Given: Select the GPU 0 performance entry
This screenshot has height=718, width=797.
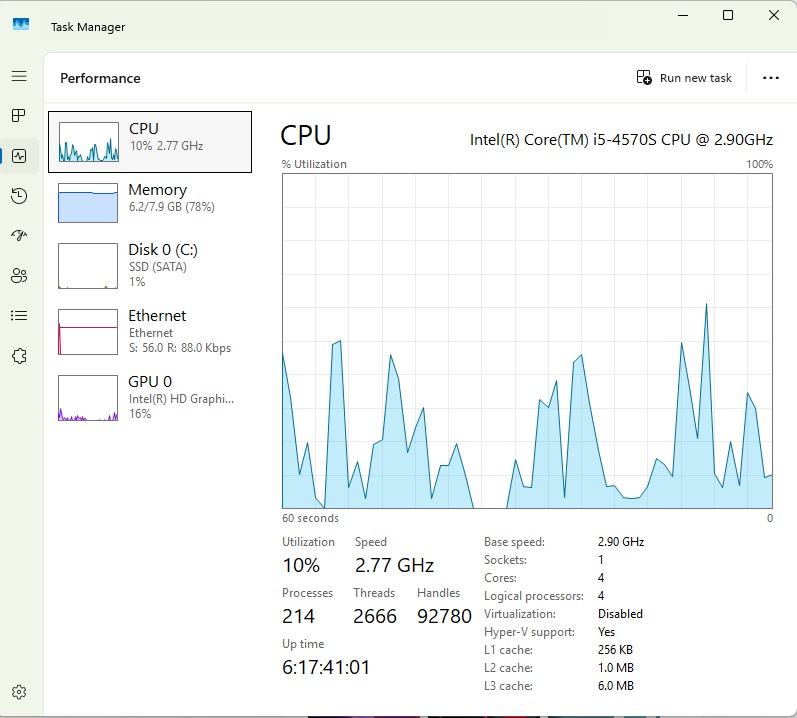Looking at the screenshot, I should pyautogui.click(x=150, y=398).
